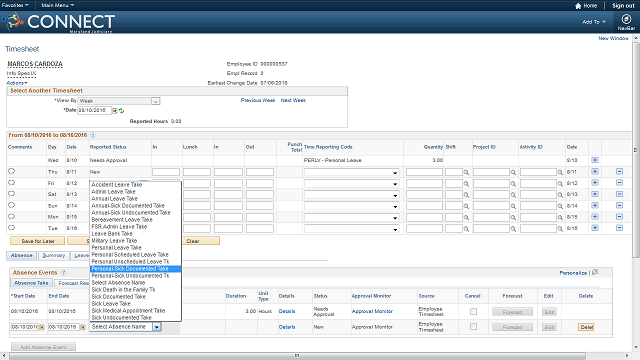Click Sign out link
Screen dimensions: 640x360
(x=623, y=6)
